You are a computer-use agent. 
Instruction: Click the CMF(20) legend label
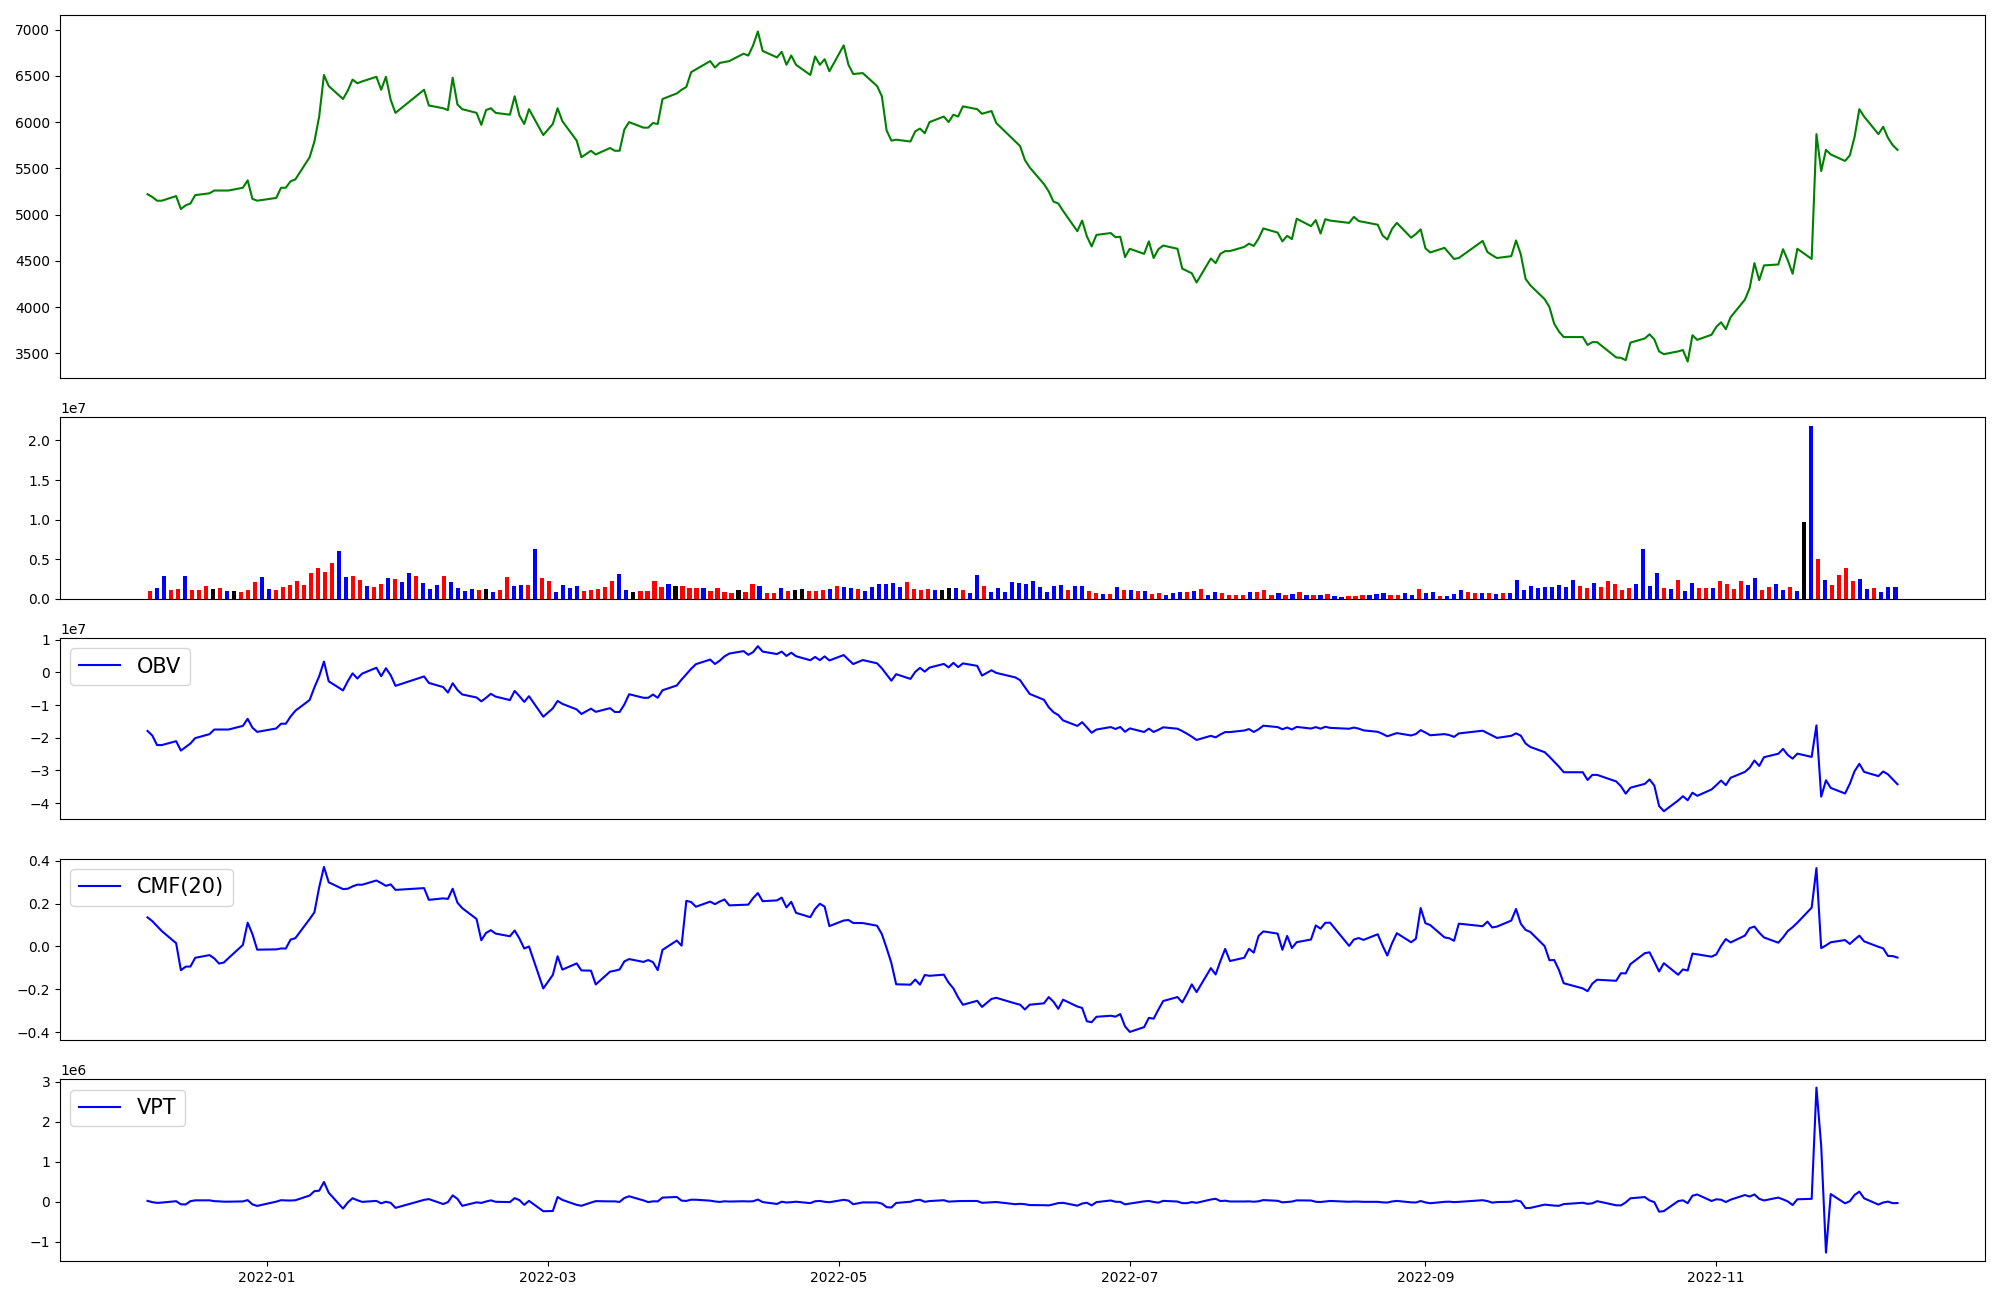[x=179, y=886]
